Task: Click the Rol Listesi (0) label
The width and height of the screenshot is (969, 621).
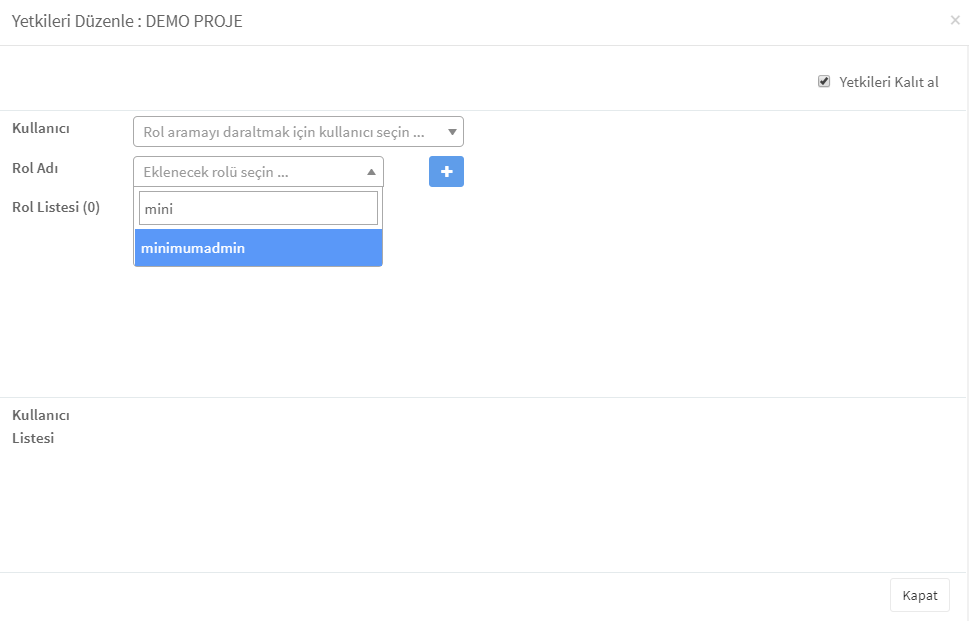Action: (56, 207)
